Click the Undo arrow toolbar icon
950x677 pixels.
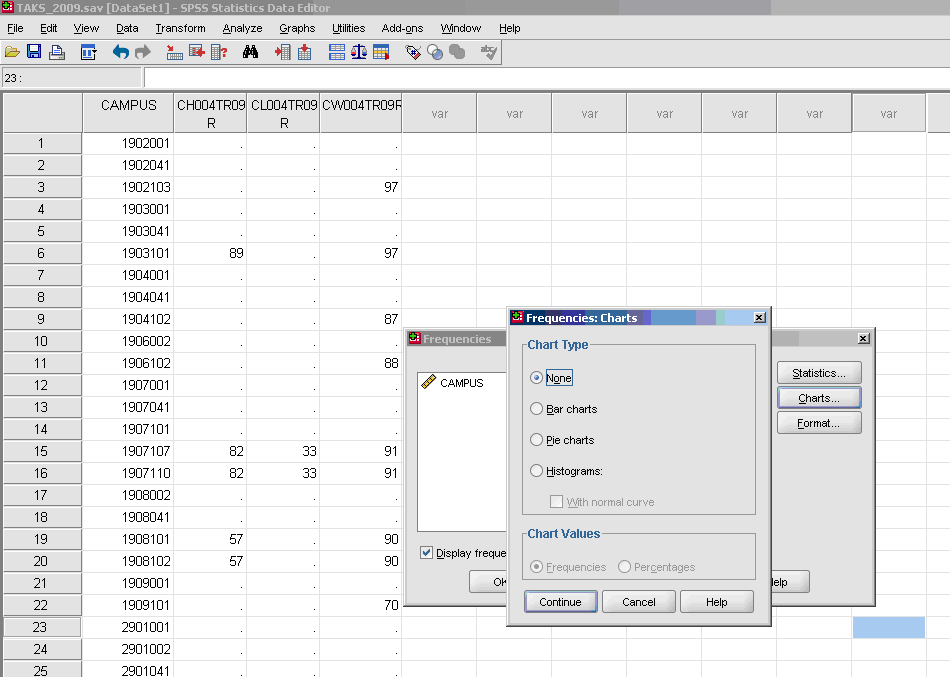[120, 52]
